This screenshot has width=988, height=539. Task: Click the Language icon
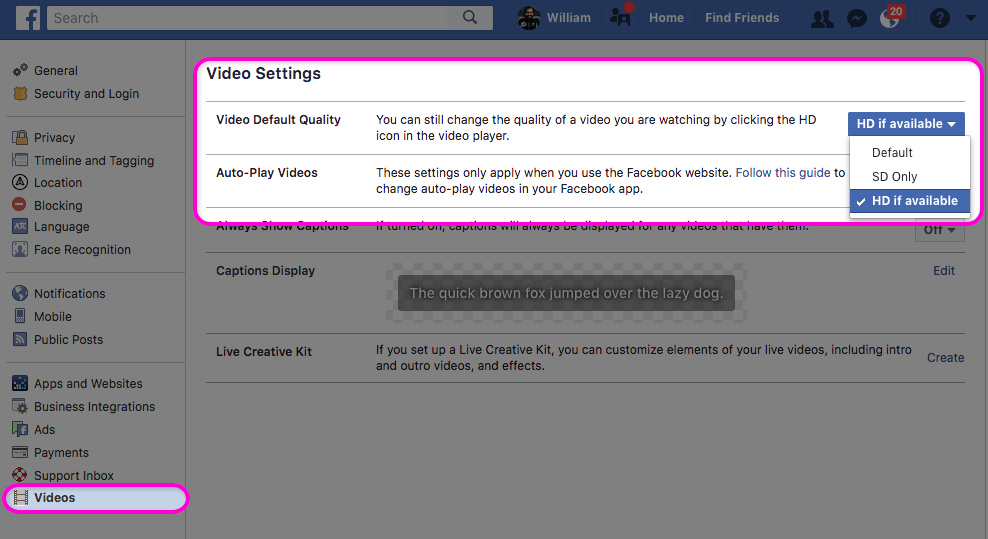coord(20,226)
